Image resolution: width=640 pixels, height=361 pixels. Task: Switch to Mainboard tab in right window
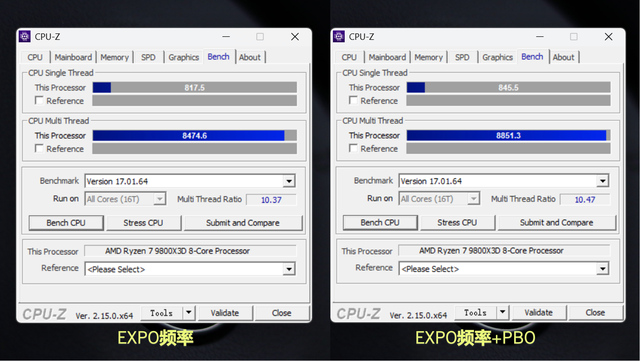387,57
